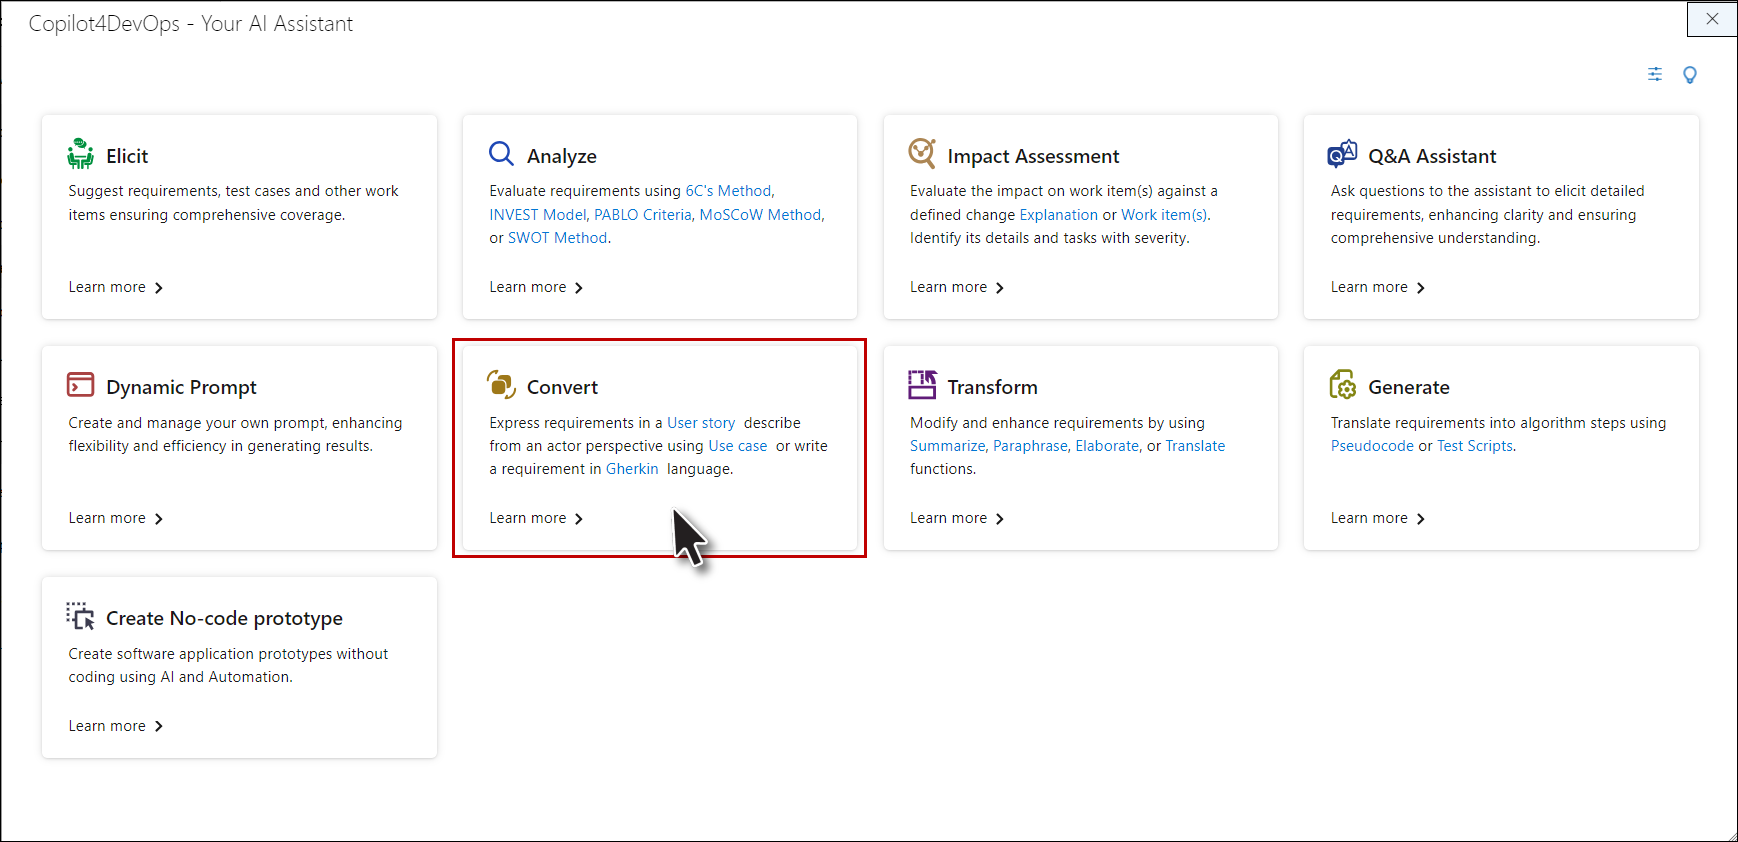Open the settings sliders icon
This screenshot has height=842, width=1738.
point(1655,74)
